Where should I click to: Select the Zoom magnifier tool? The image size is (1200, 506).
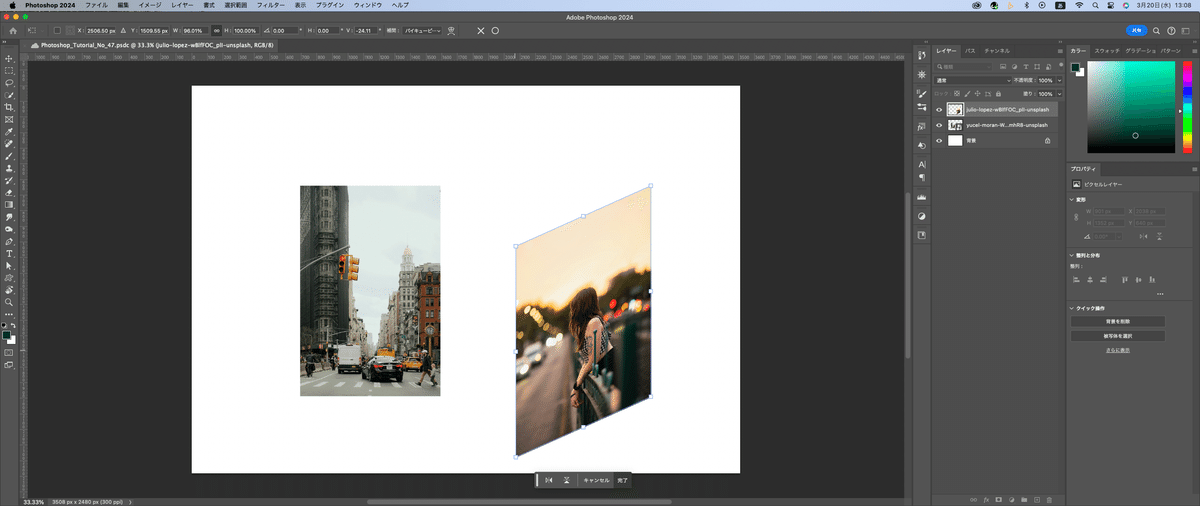click(x=9, y=301)
